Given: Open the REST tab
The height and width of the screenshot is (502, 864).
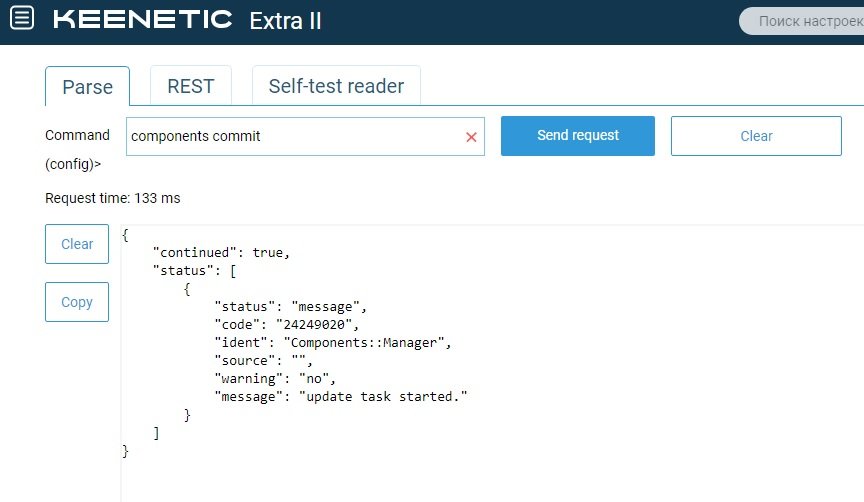Looking at the screenshot, I should [x=191, y=86].
